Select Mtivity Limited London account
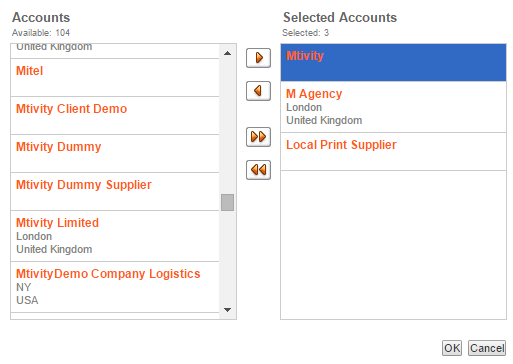Viewport: 513px width, 364px height. [x=115, y=236]
